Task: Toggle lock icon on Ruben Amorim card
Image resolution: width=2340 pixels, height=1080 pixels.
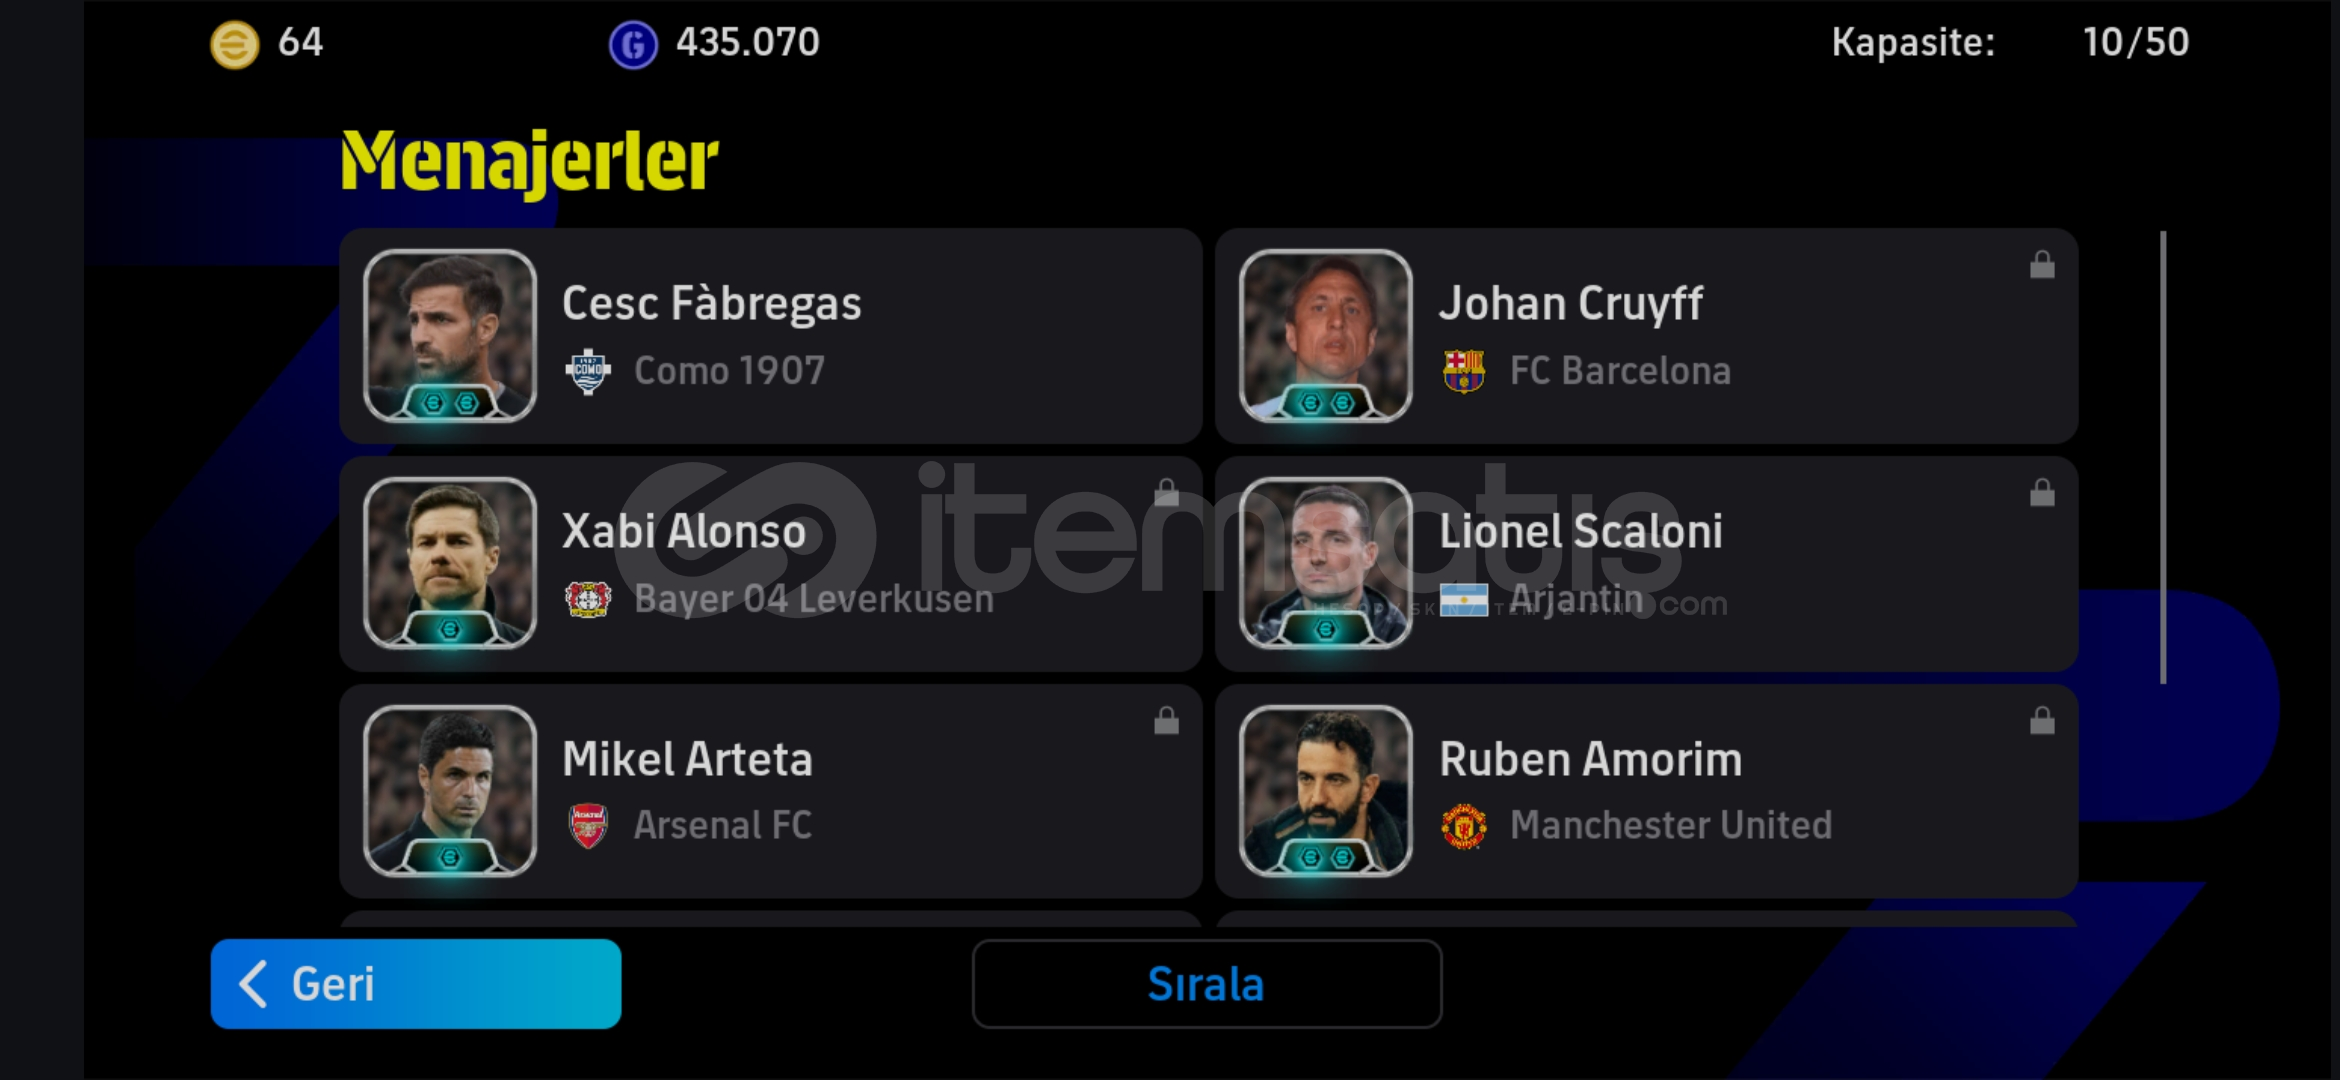Action: (2042, 721)
